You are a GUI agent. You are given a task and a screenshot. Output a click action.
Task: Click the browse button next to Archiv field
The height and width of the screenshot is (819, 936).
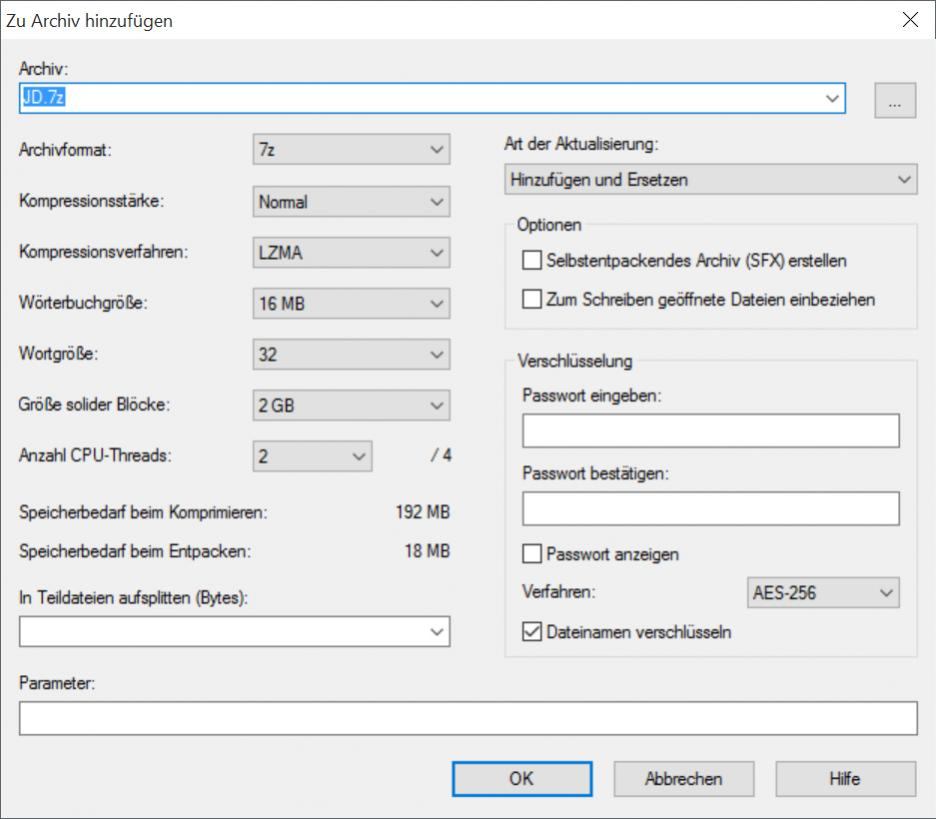[895, 100]
